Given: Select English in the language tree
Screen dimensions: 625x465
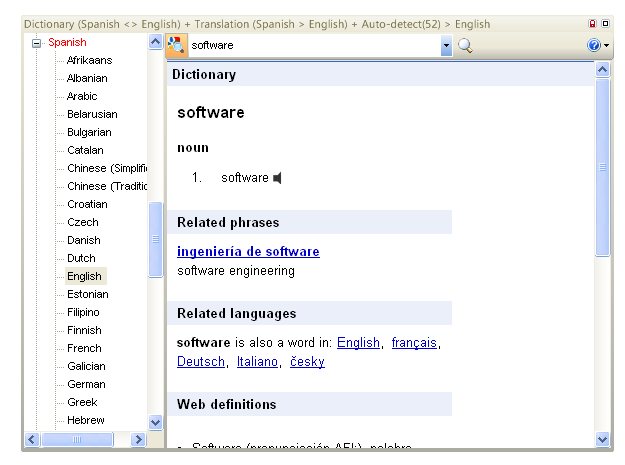Looking at the screenshot, I should (84, 276).
